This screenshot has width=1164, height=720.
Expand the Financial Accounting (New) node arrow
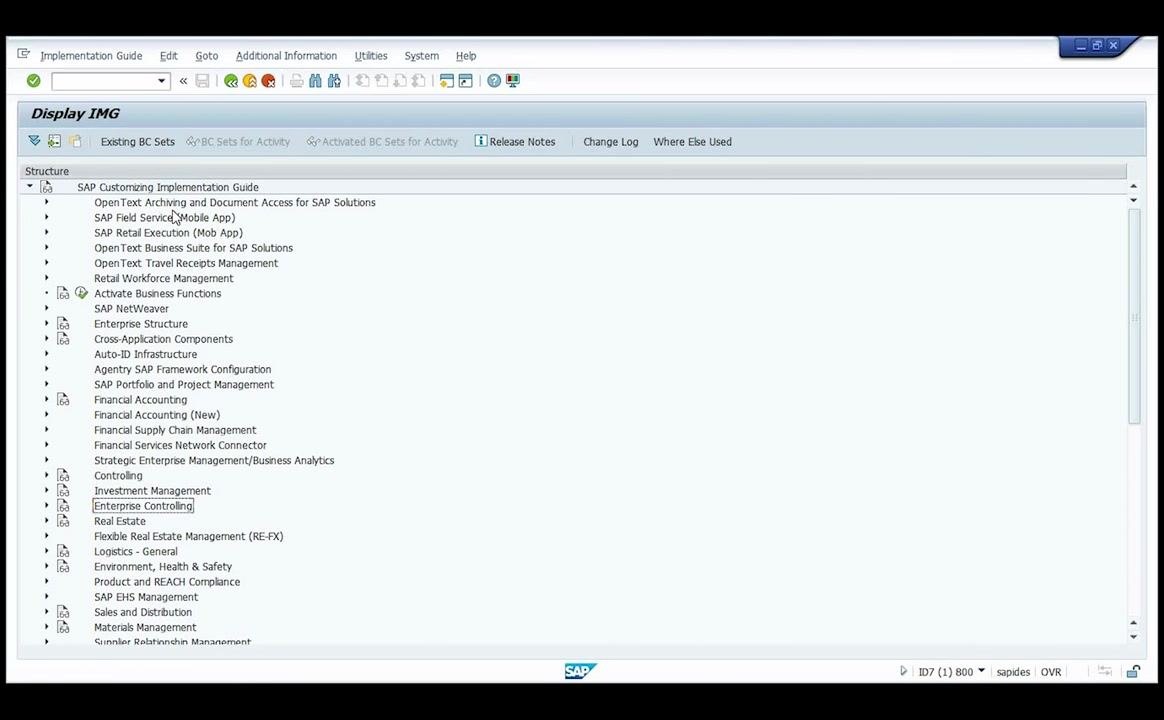(46, 414)
